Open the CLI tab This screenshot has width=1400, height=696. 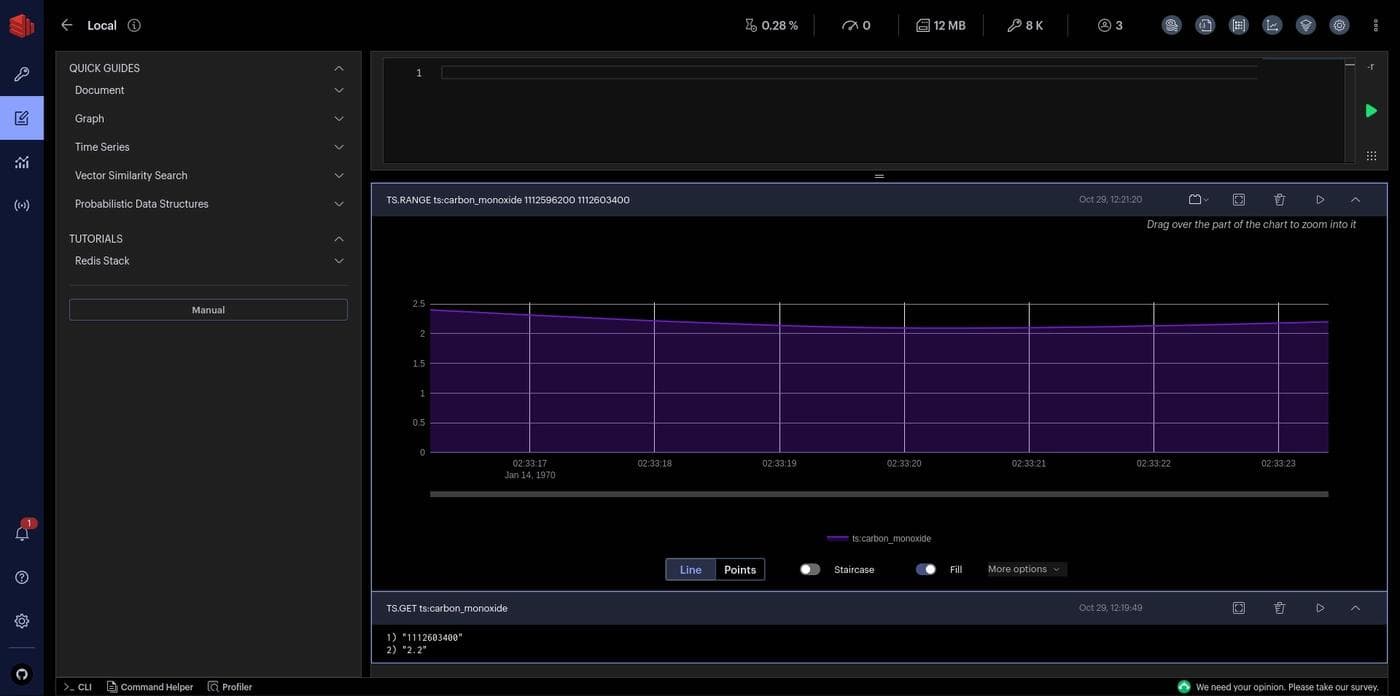pyautogui.click(x=78, y=687)
